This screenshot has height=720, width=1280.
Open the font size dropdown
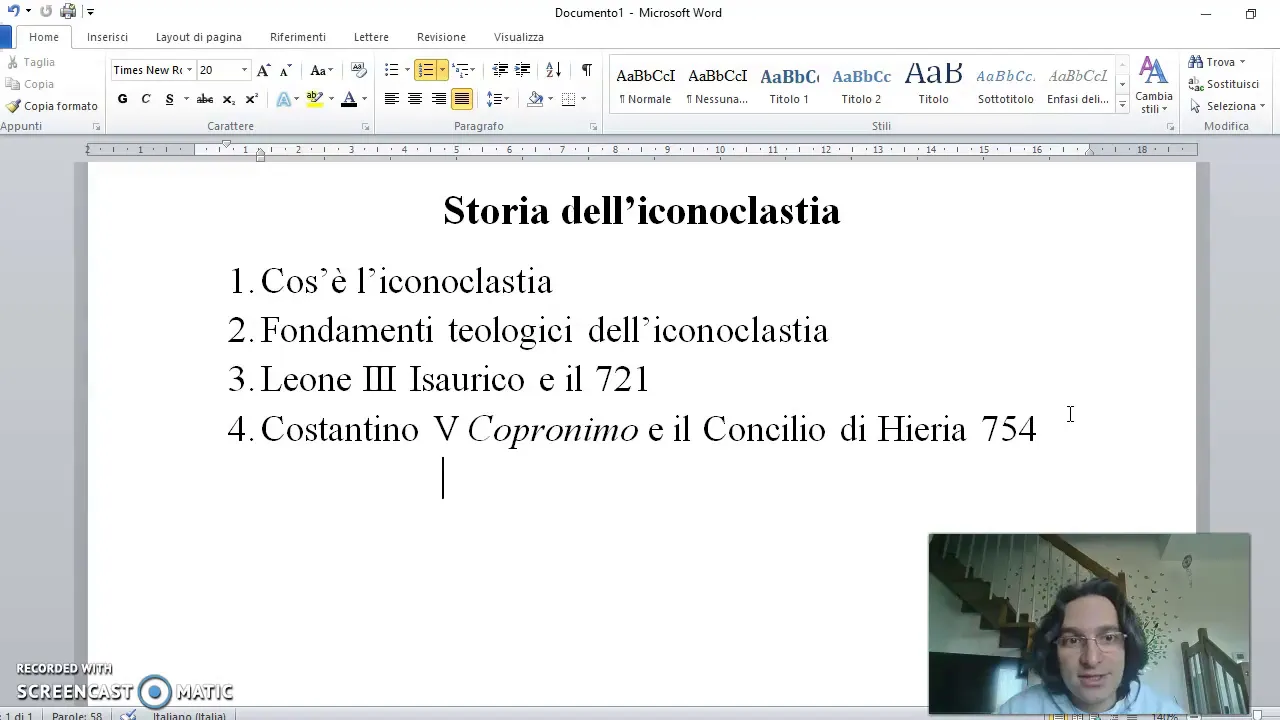click(x=244, y=70)
